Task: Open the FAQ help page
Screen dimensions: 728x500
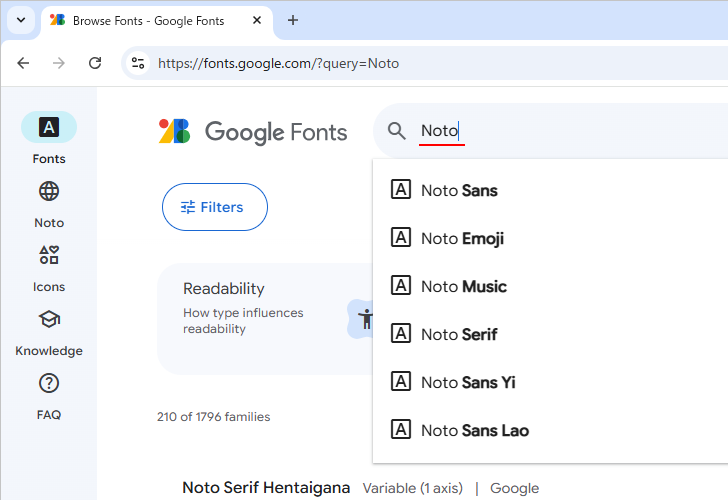Action: (48, 384)
